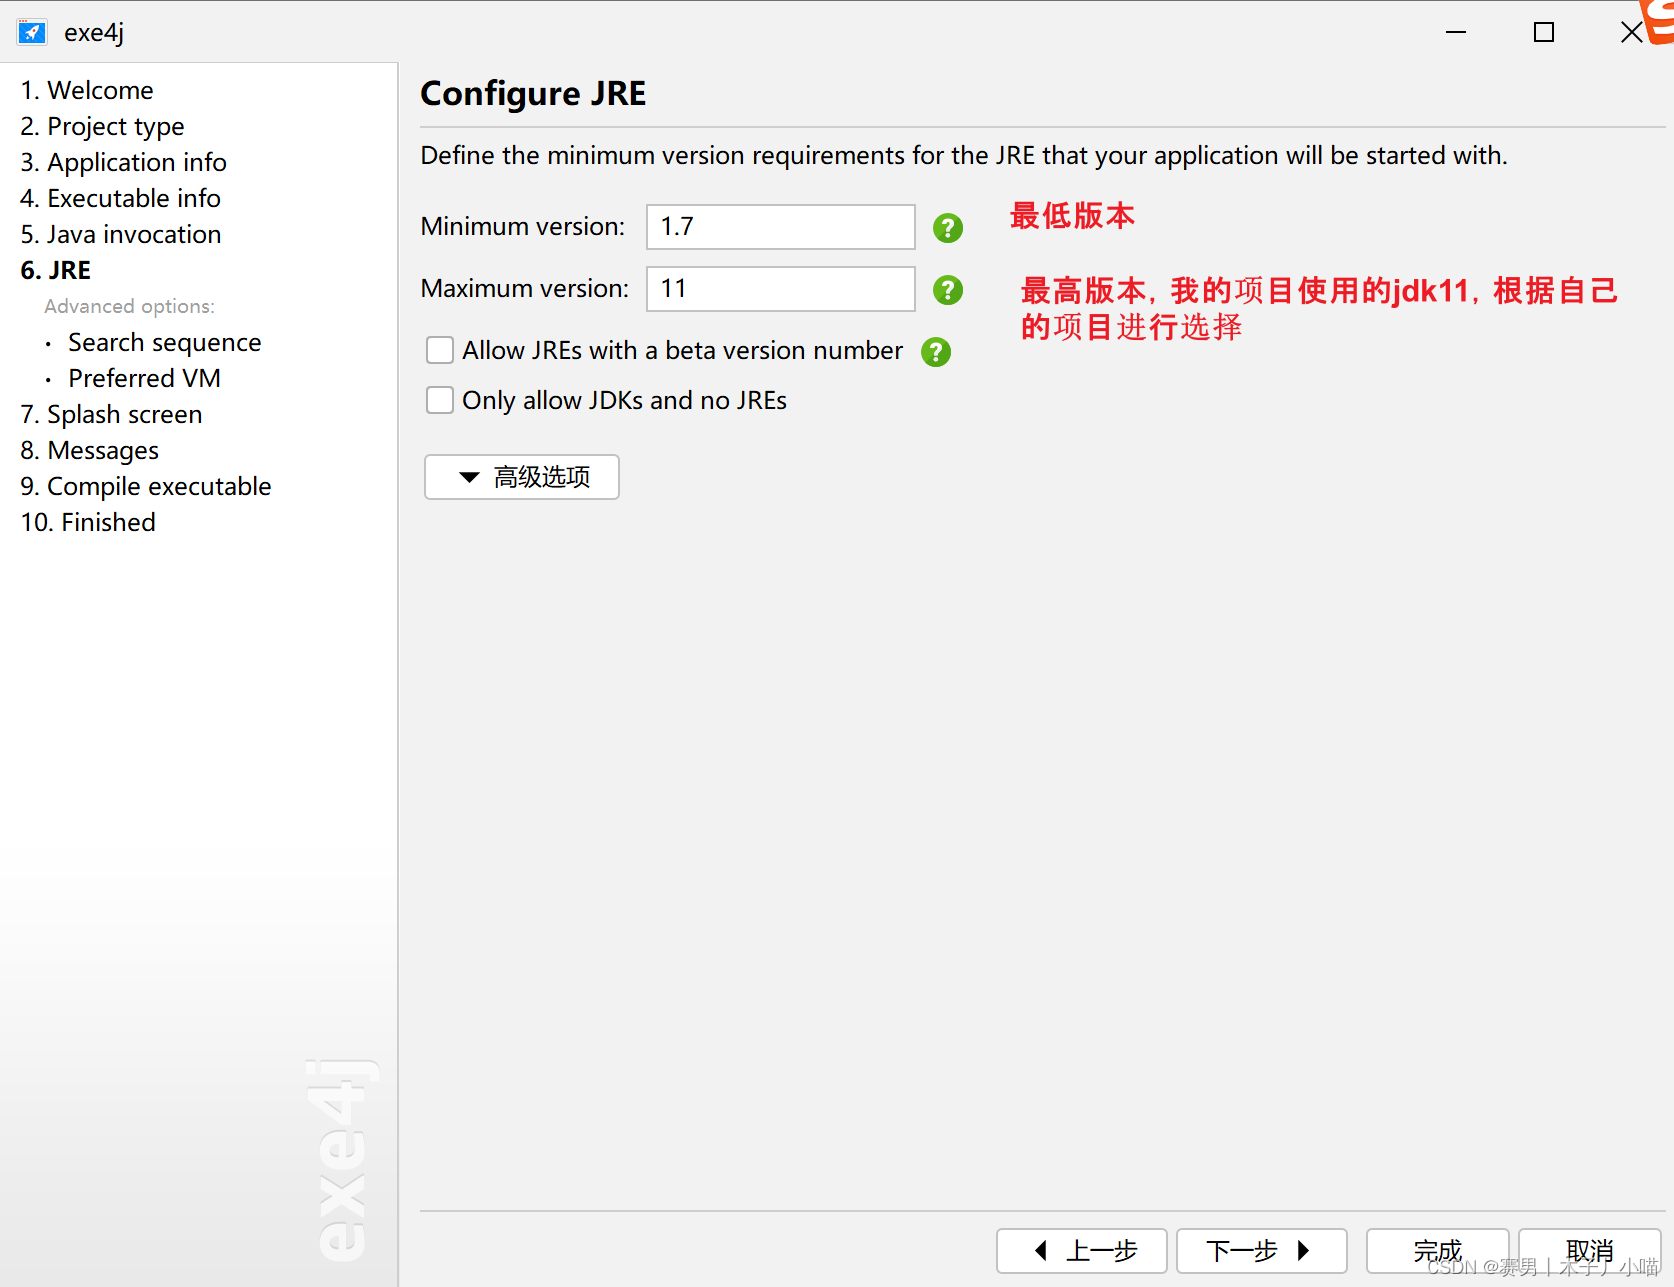This screenshot has height=1287, width=1674.
Task: Click the Minimum version input field
Action: pyautogui.click(x=781, y=227)
